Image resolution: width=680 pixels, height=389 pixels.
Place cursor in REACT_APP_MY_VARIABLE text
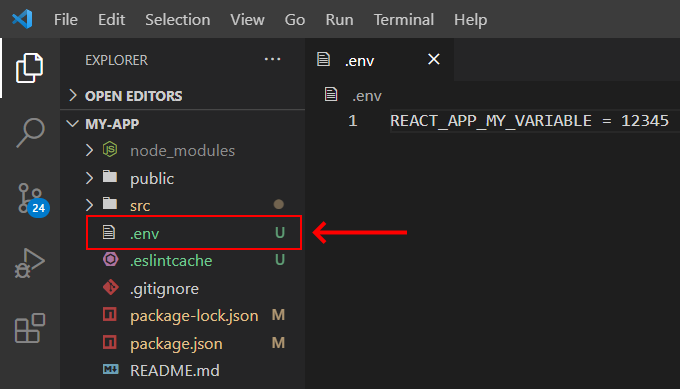click(490, 121)
